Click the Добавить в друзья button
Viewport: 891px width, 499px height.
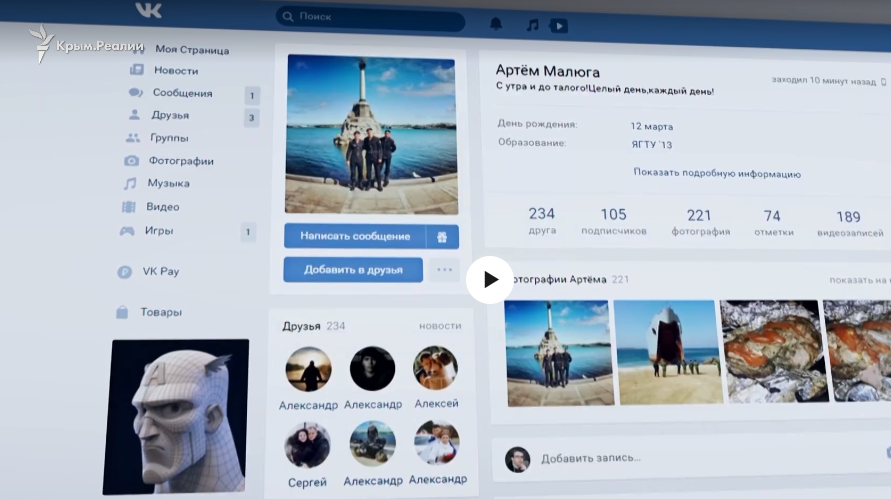click(x=353, y=269)
